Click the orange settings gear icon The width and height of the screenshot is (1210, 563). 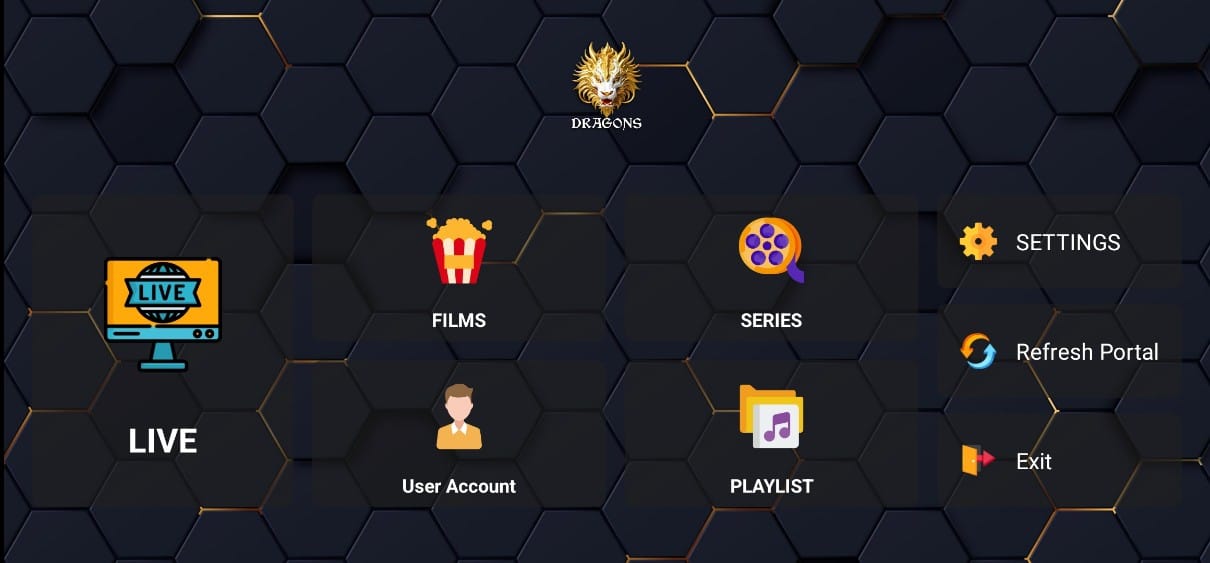[978, 242]
